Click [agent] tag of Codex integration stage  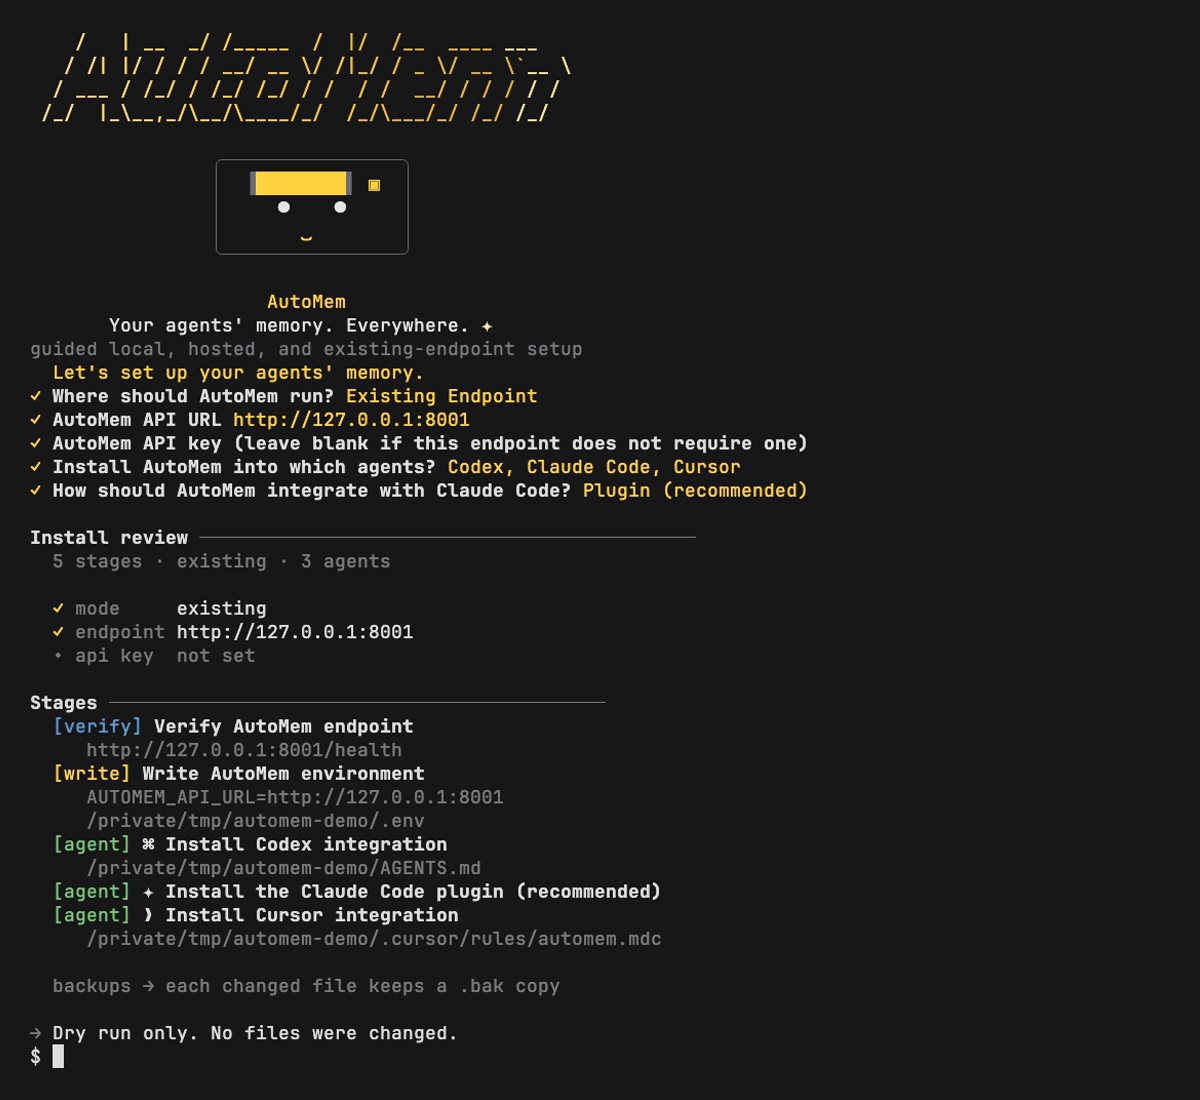pyautogui.click(x=92, y=845)
